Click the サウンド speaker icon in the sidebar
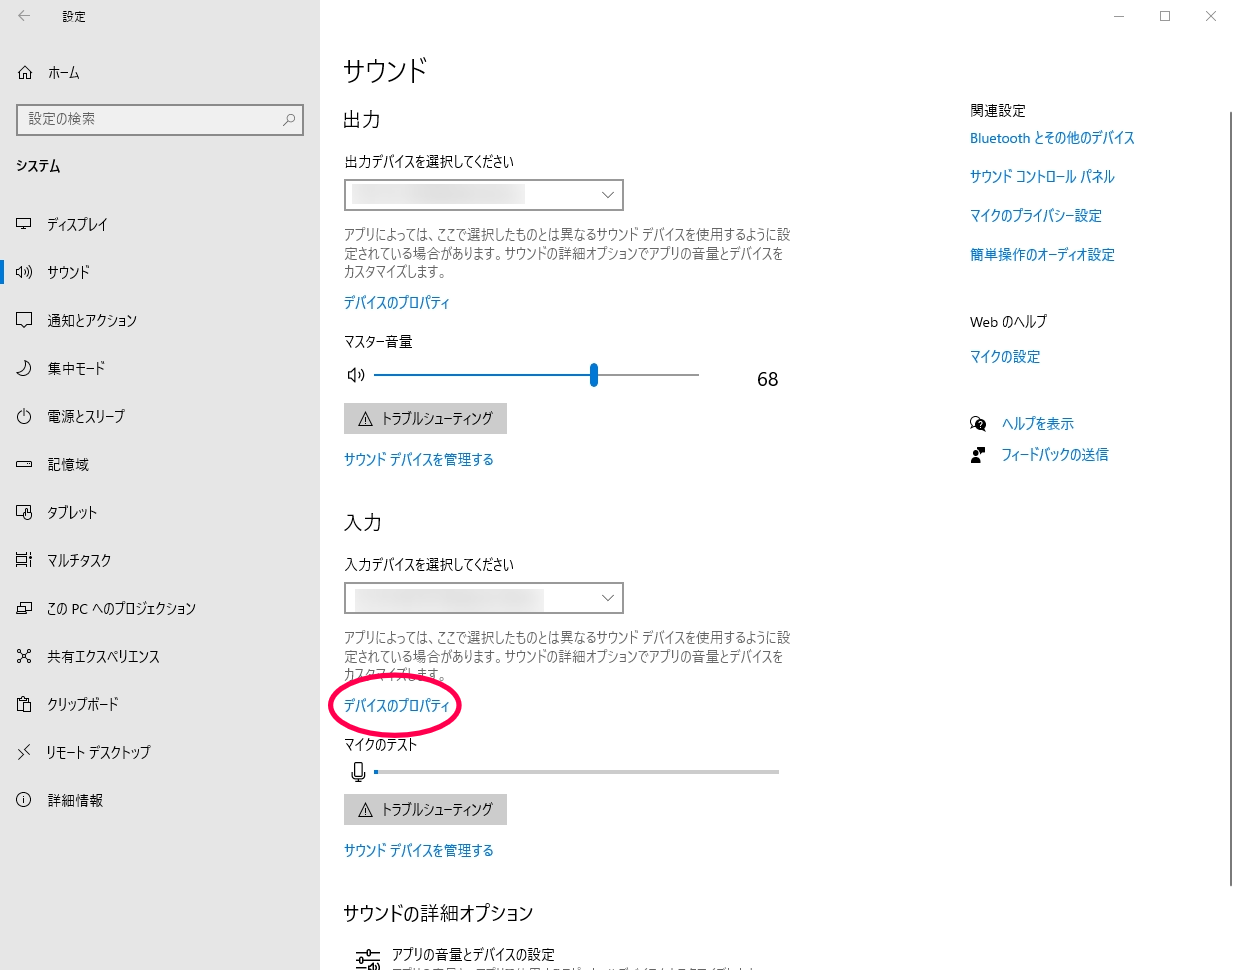This screenshot has height=970, width=1234. (24, 272)
